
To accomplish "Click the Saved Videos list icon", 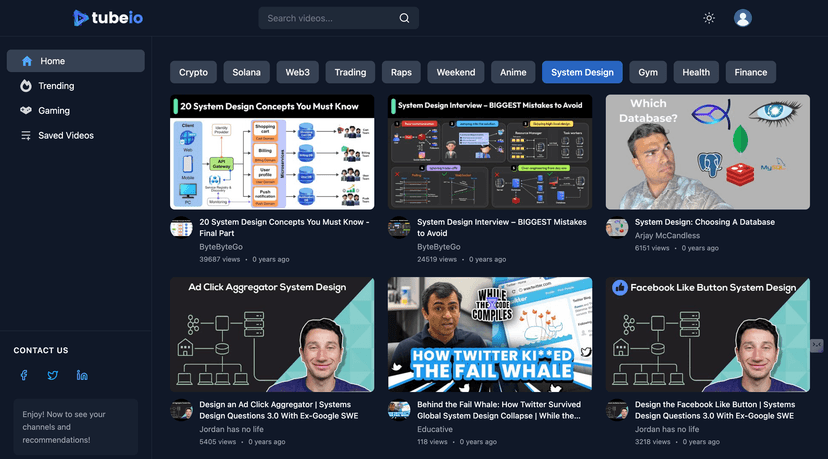I will coord(26,135).
